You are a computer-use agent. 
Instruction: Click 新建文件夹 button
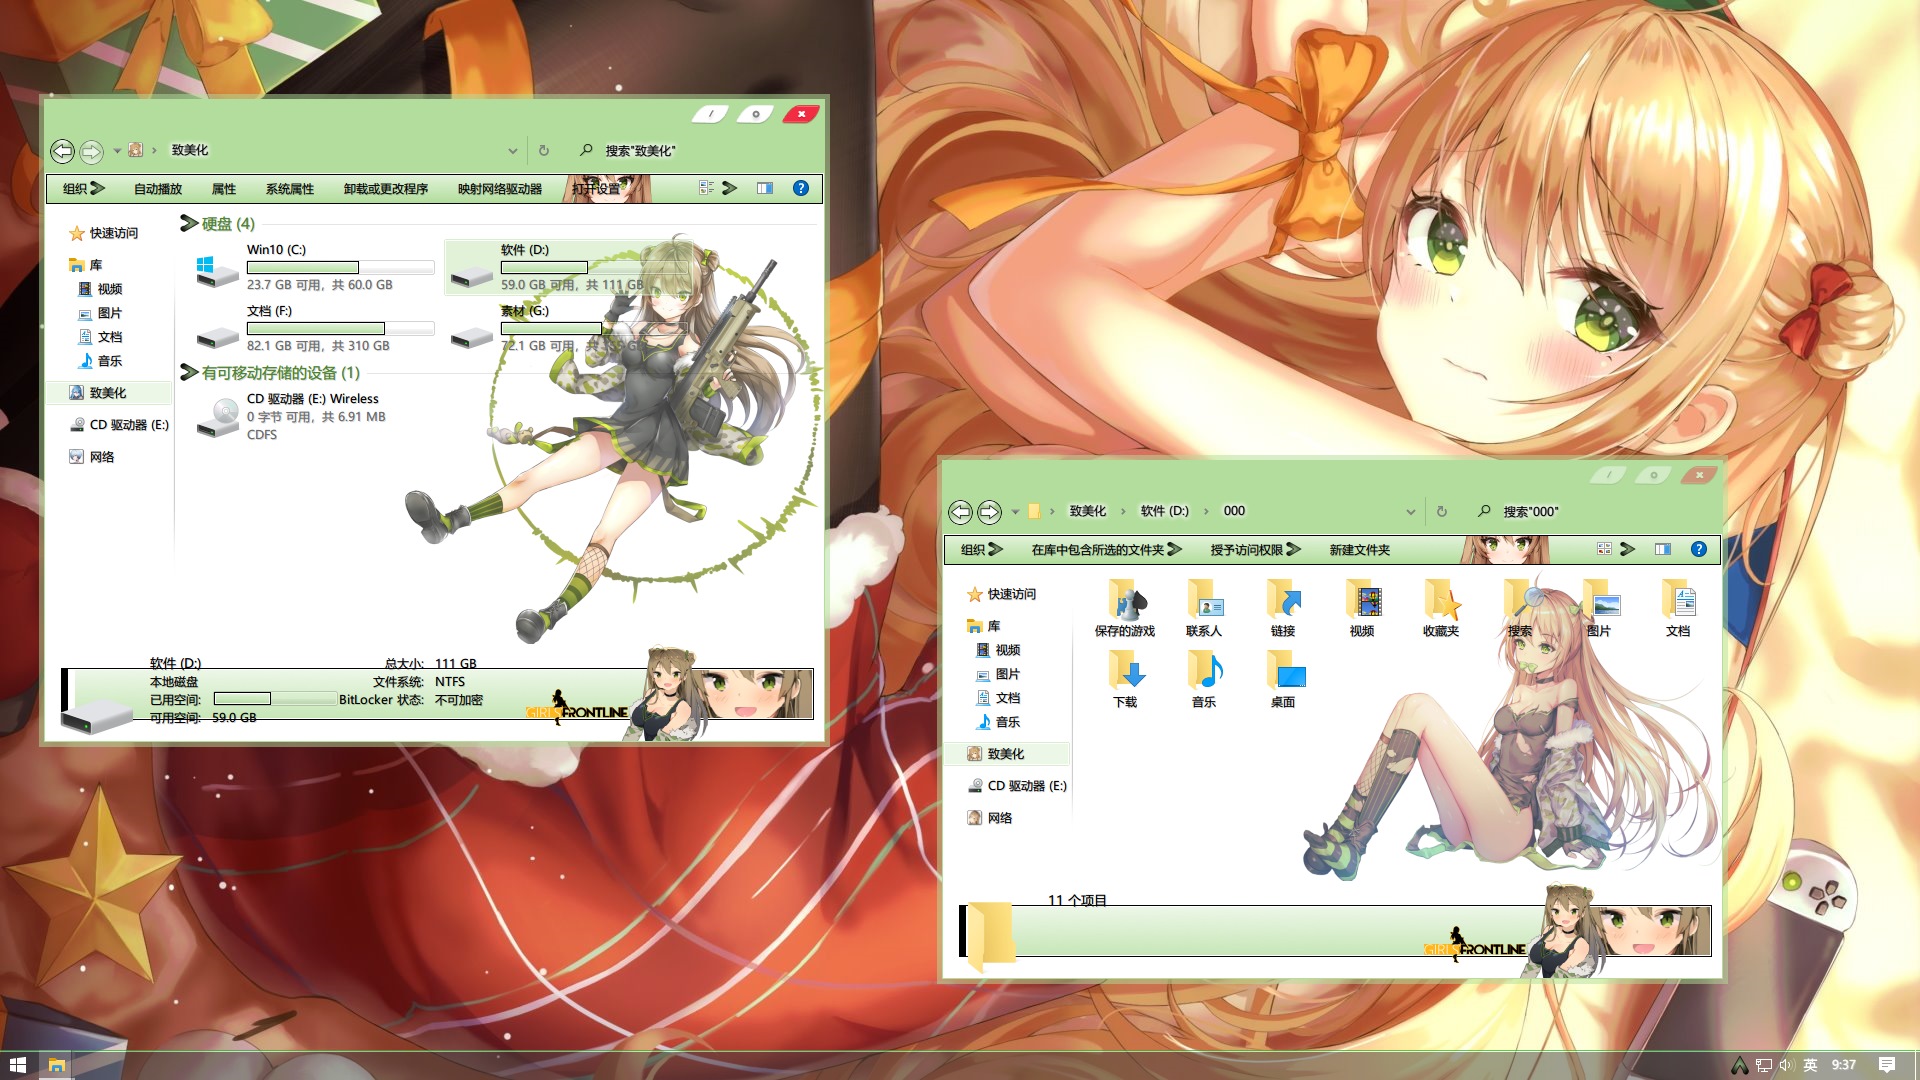pos(1360,549)
